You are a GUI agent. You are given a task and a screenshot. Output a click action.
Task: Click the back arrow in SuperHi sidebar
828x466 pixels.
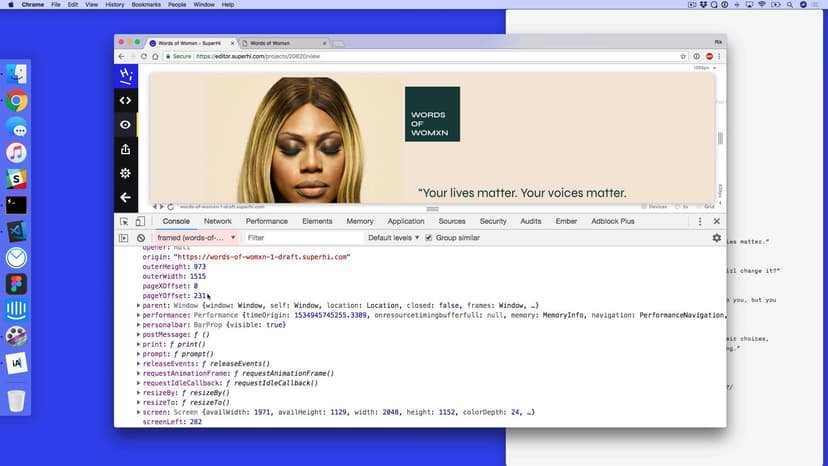tap(125, 198)
